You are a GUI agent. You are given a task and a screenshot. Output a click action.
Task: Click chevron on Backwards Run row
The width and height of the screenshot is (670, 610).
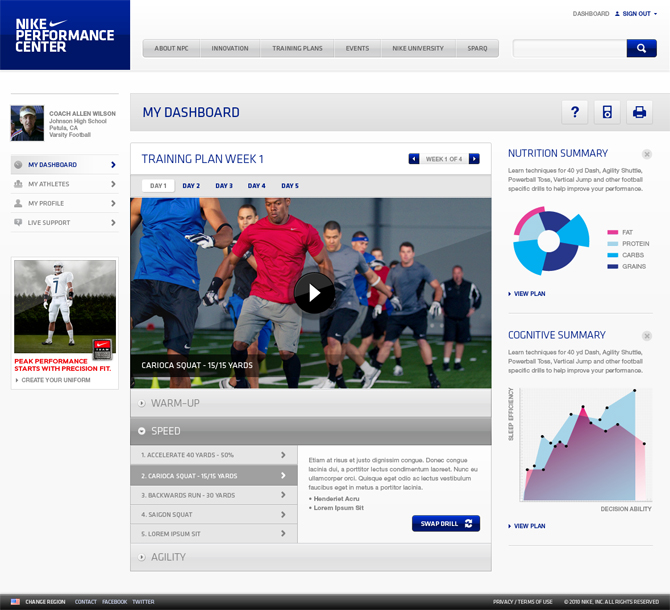click(283, 495)
